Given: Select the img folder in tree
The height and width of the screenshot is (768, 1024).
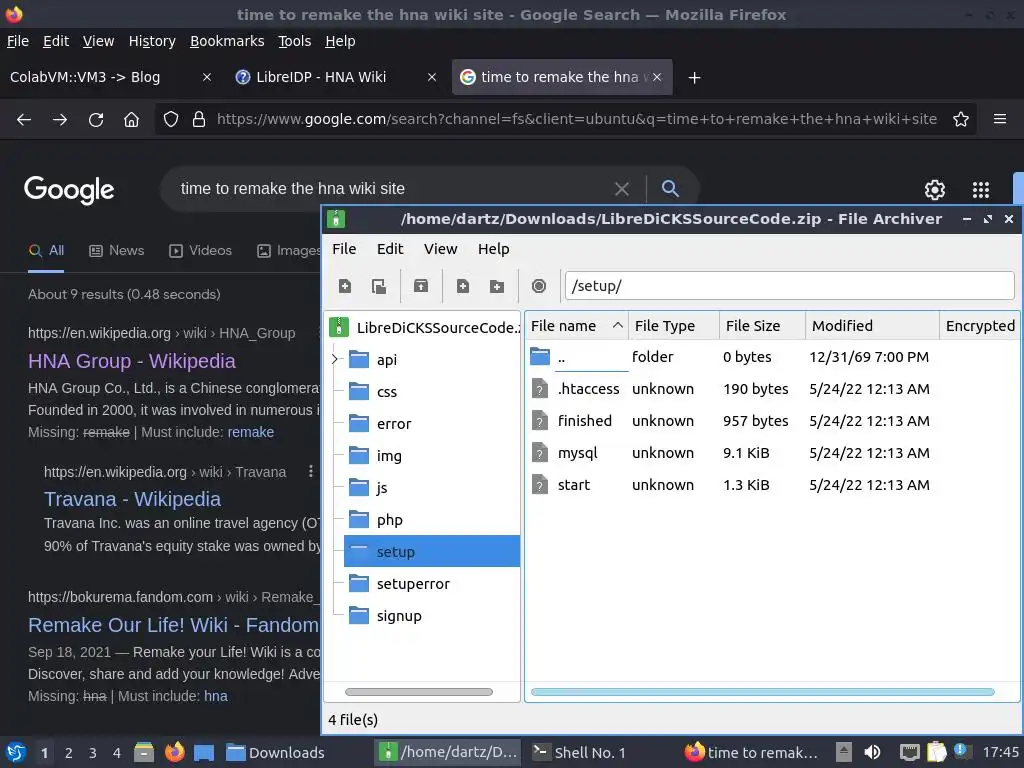Looking at the screenshot, I should pyautogui.click(x=389, y=456).
